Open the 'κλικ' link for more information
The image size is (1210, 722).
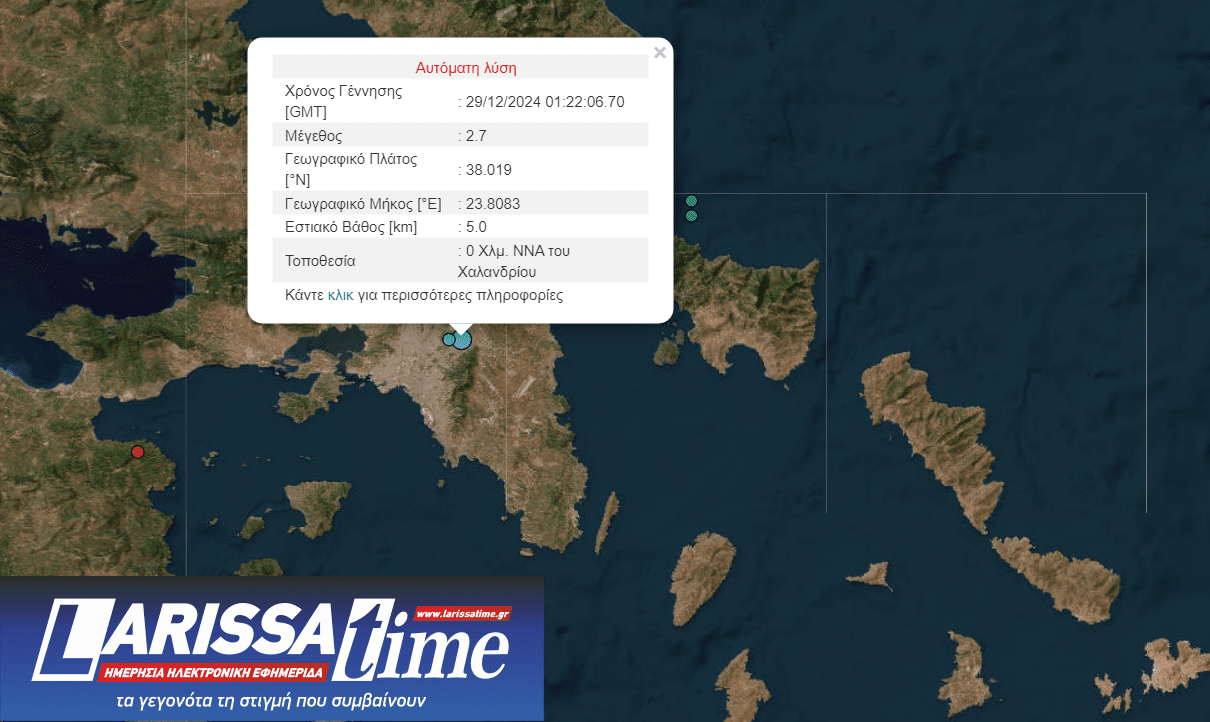coord(340,296)
